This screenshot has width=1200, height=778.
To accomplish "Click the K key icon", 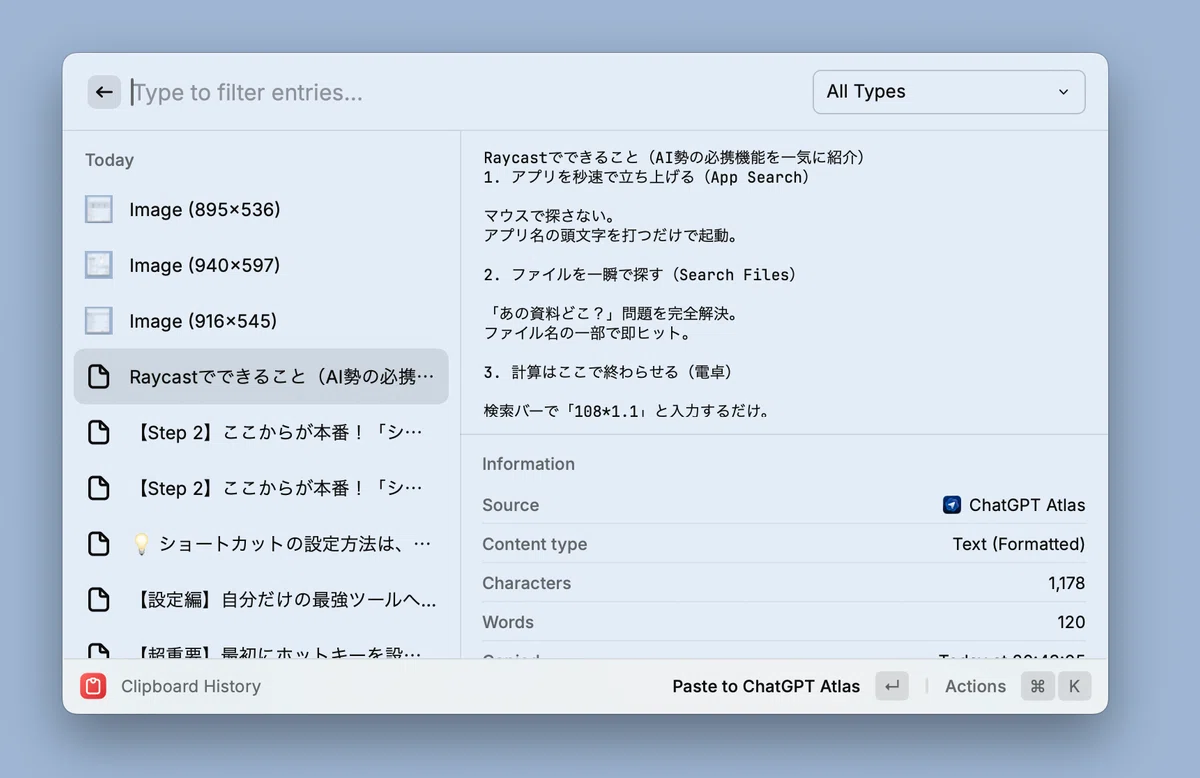I will (1074, 686).
